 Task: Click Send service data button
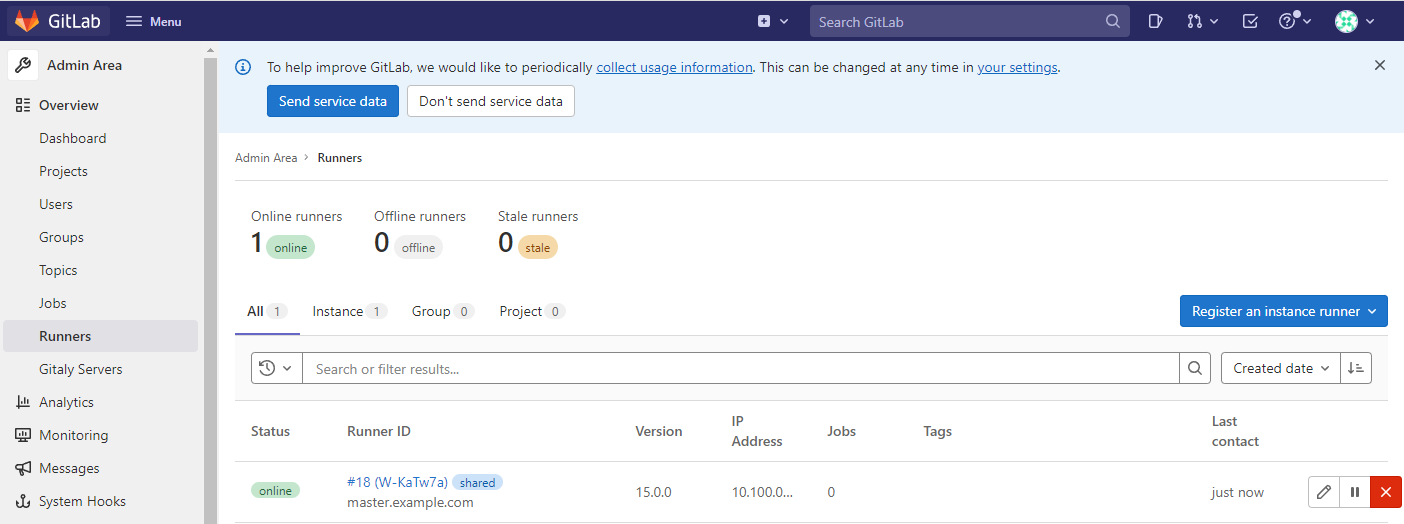click(x=333, y=101)
